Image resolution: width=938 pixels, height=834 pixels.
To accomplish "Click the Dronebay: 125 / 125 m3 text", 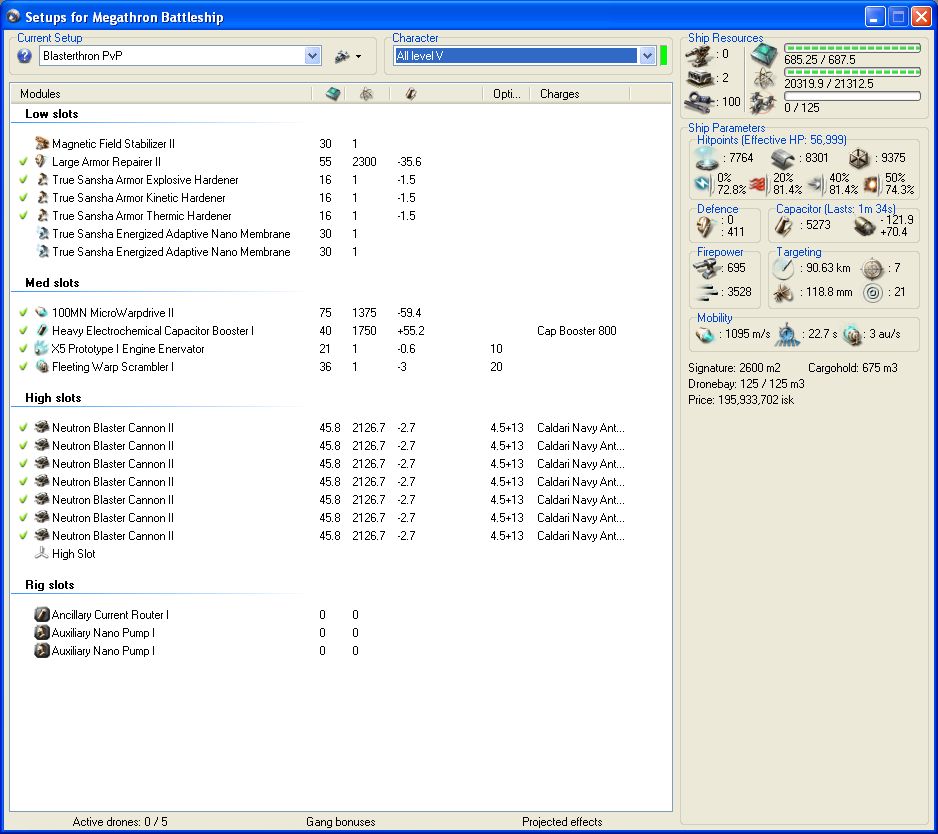I will [x=746, y=383].
